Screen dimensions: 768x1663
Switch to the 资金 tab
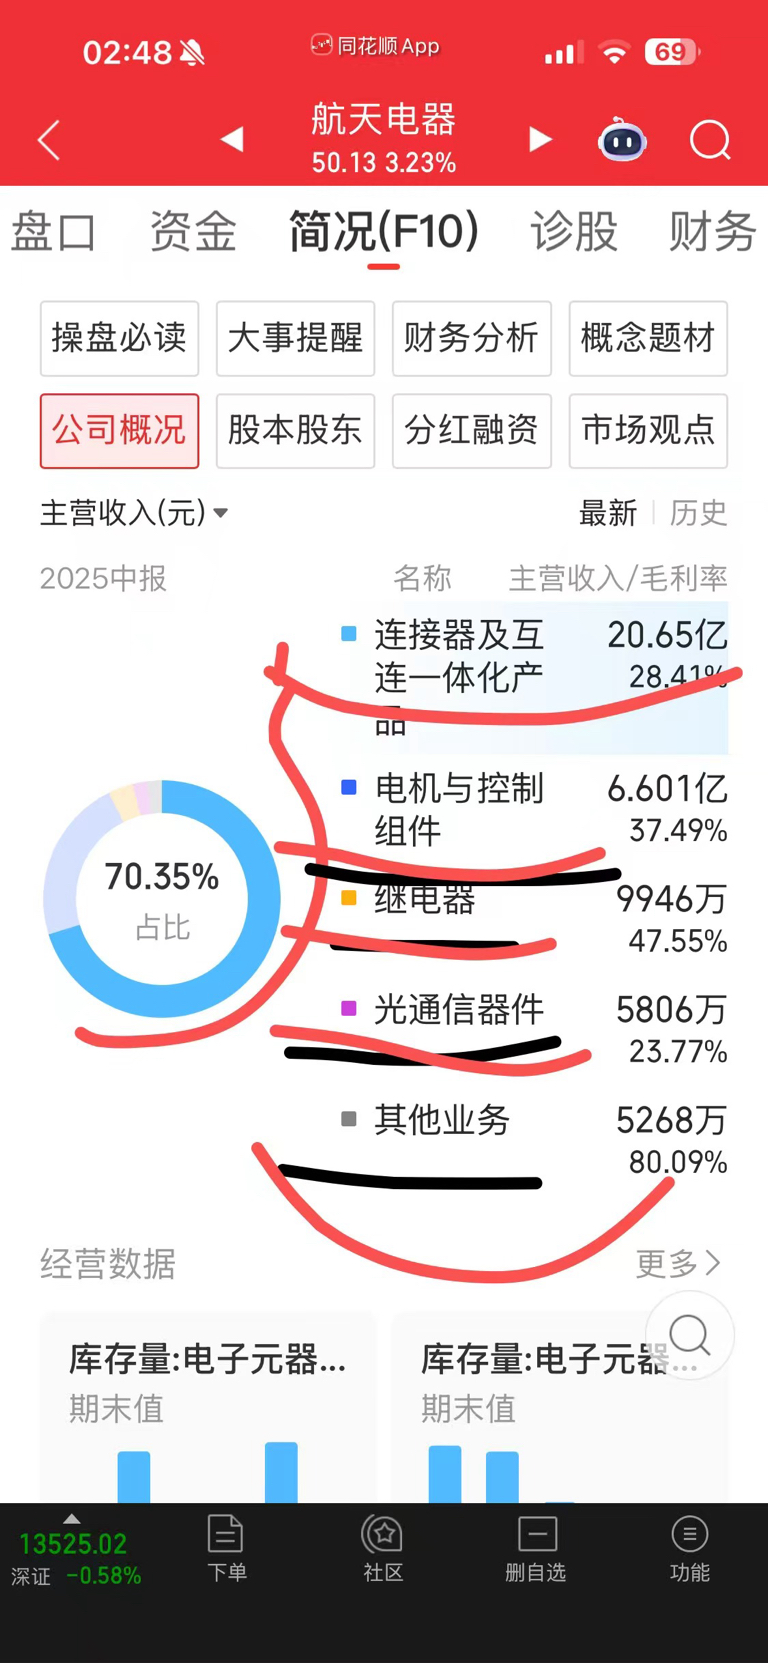193,232
